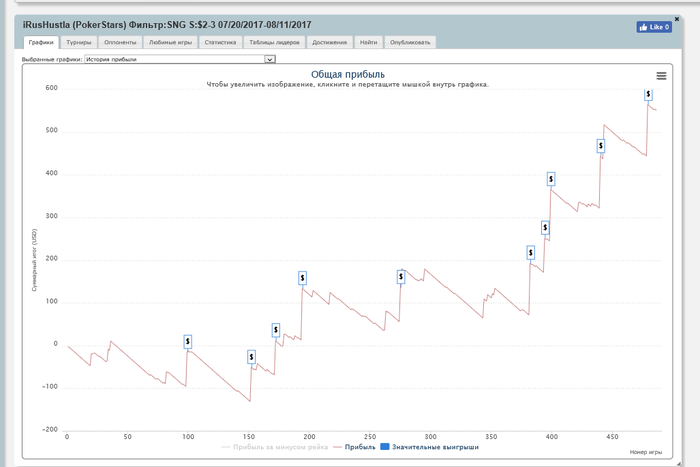
Task: Click the $ win marker near game 382
Action: tap(530, 253)
